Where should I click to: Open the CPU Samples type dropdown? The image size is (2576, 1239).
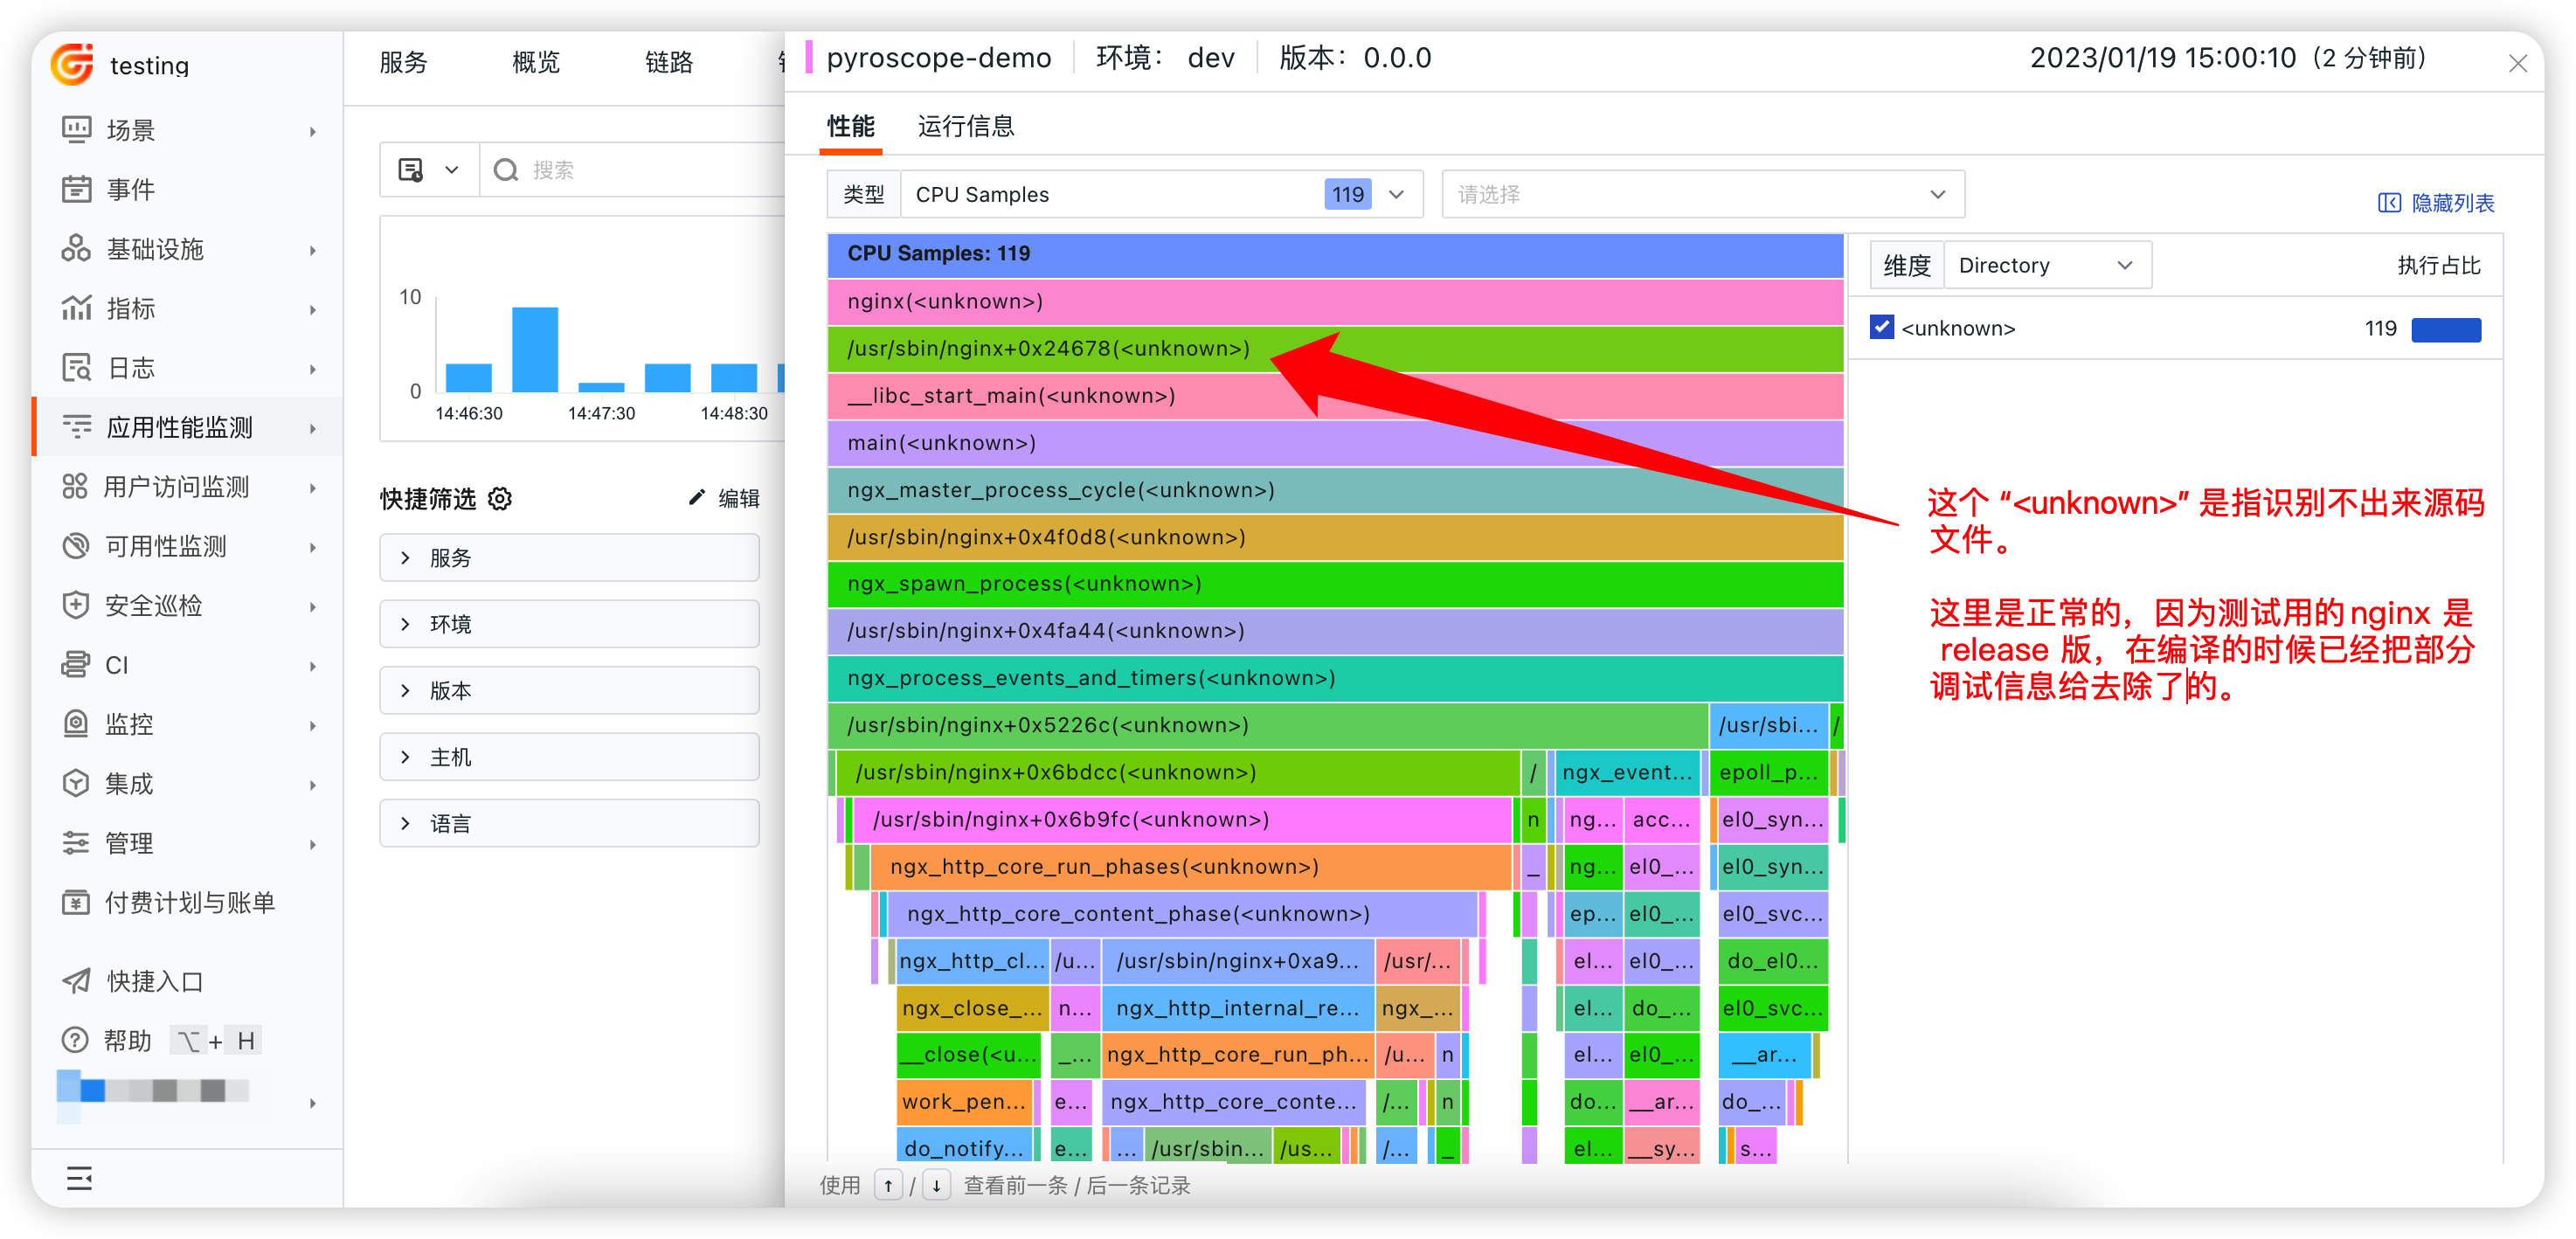pos(1160,194)
